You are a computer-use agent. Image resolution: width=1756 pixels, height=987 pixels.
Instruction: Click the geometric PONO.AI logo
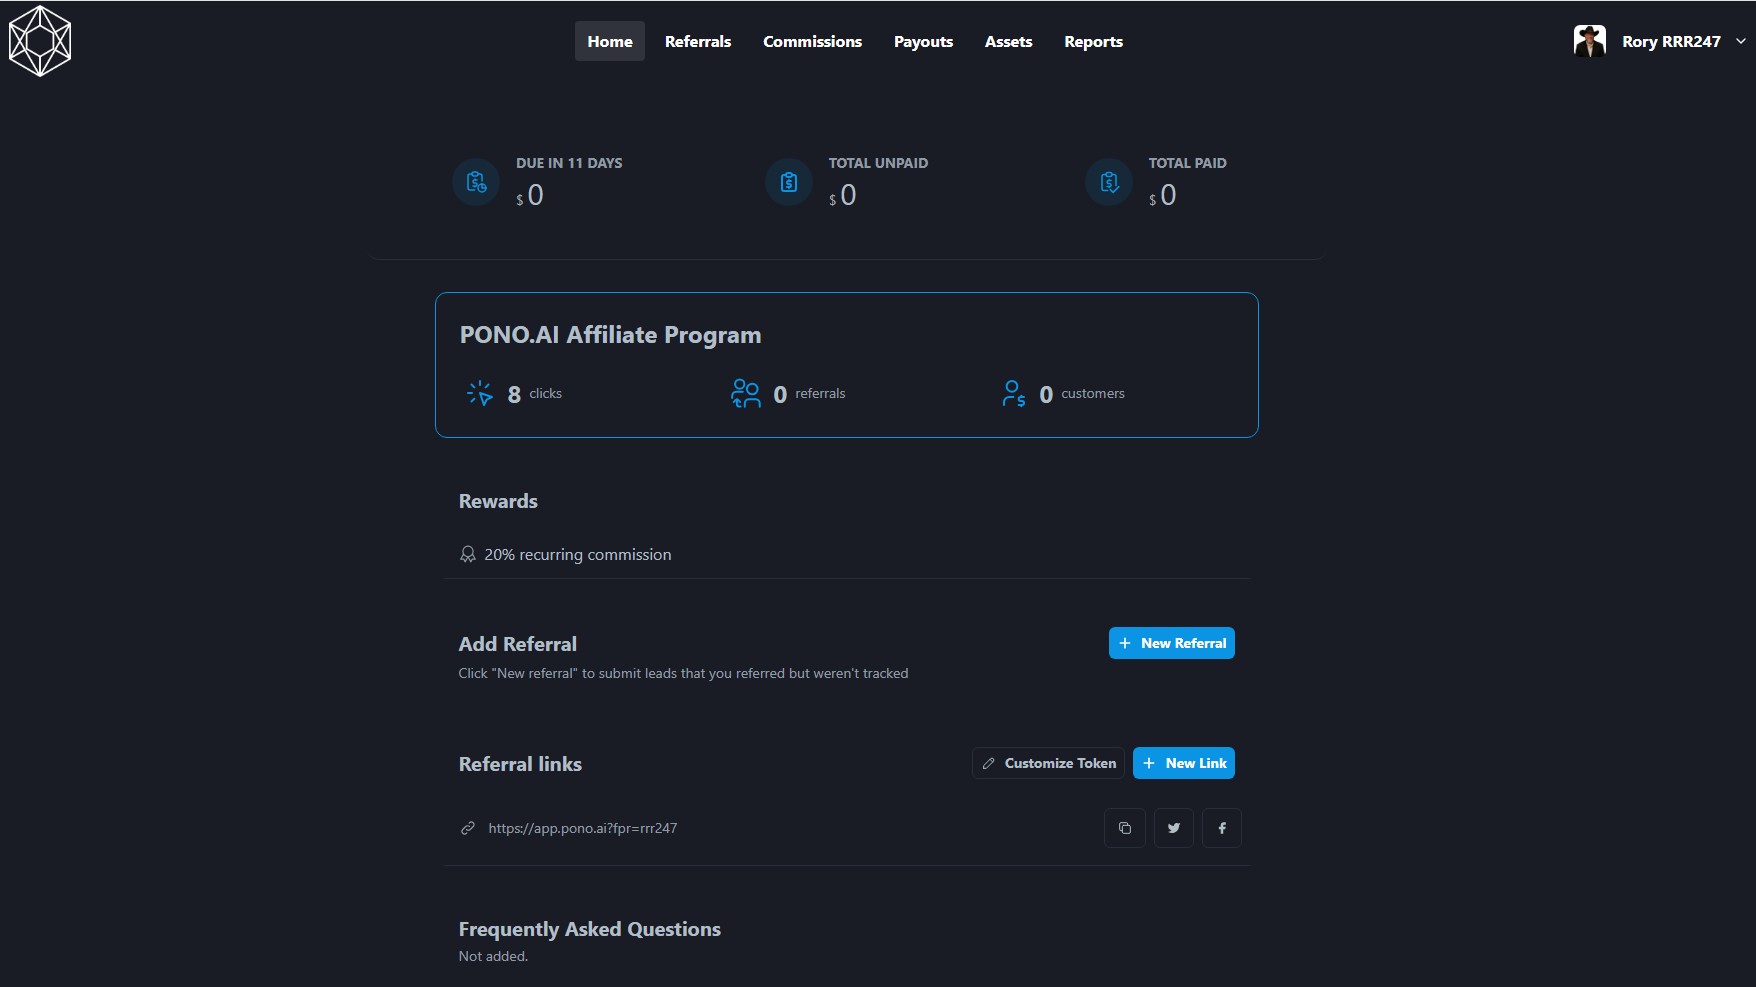click(40, 41)
